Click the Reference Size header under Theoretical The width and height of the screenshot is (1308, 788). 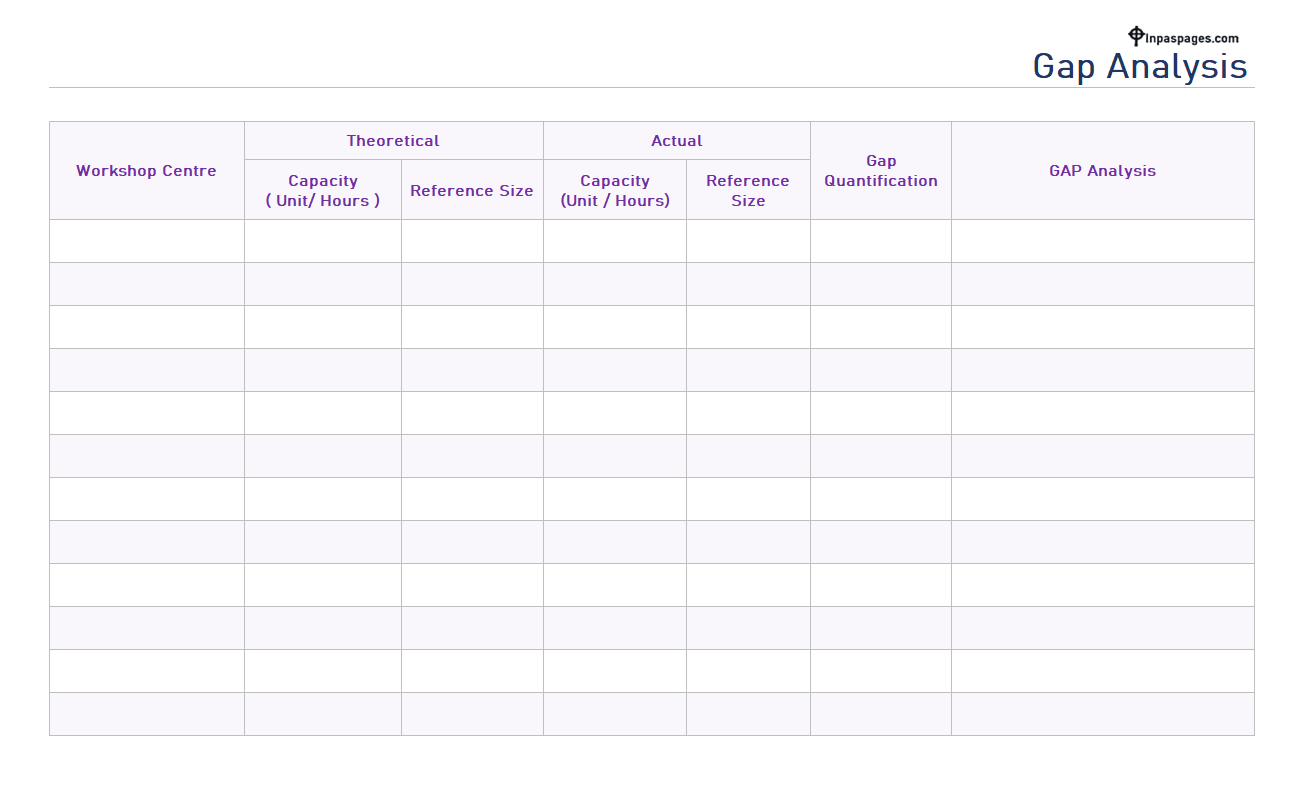472,190
